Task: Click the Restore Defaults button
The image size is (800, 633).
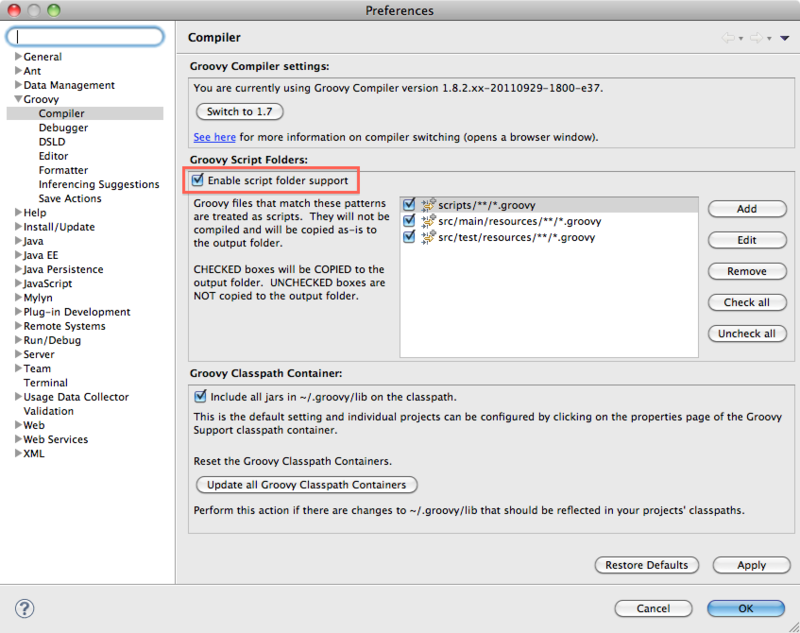Action: 646,565
